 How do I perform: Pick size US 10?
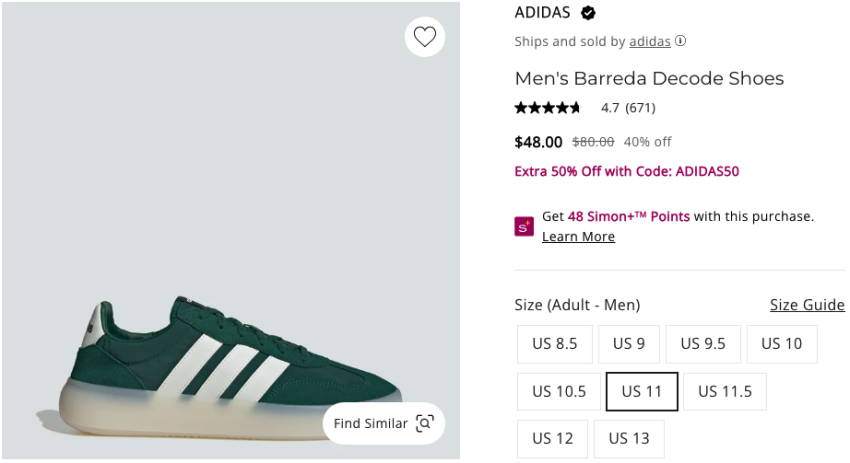click(781, 344)
